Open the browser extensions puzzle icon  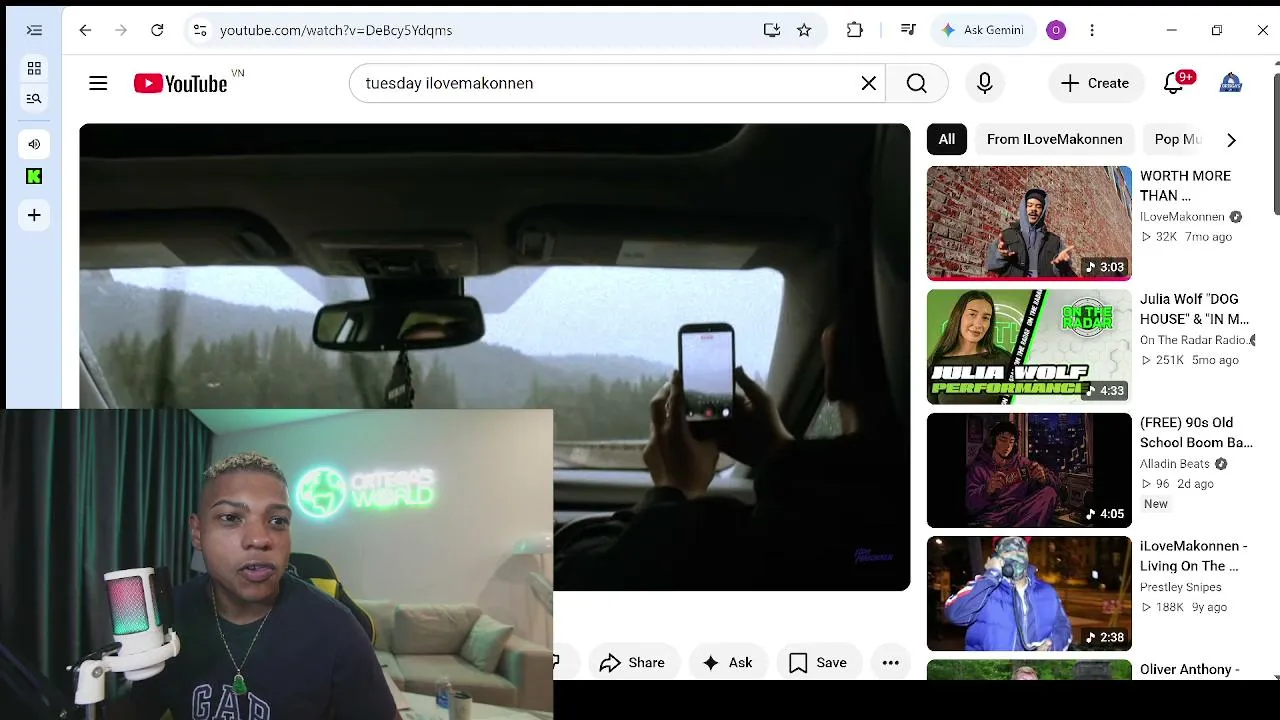[x=854, y=30]
